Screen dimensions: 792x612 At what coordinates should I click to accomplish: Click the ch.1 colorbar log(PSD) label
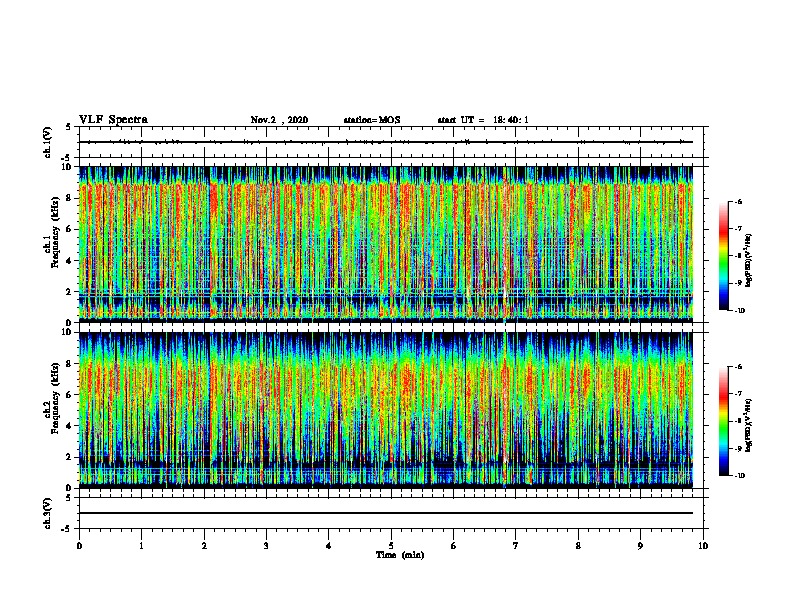coord(748,260)
